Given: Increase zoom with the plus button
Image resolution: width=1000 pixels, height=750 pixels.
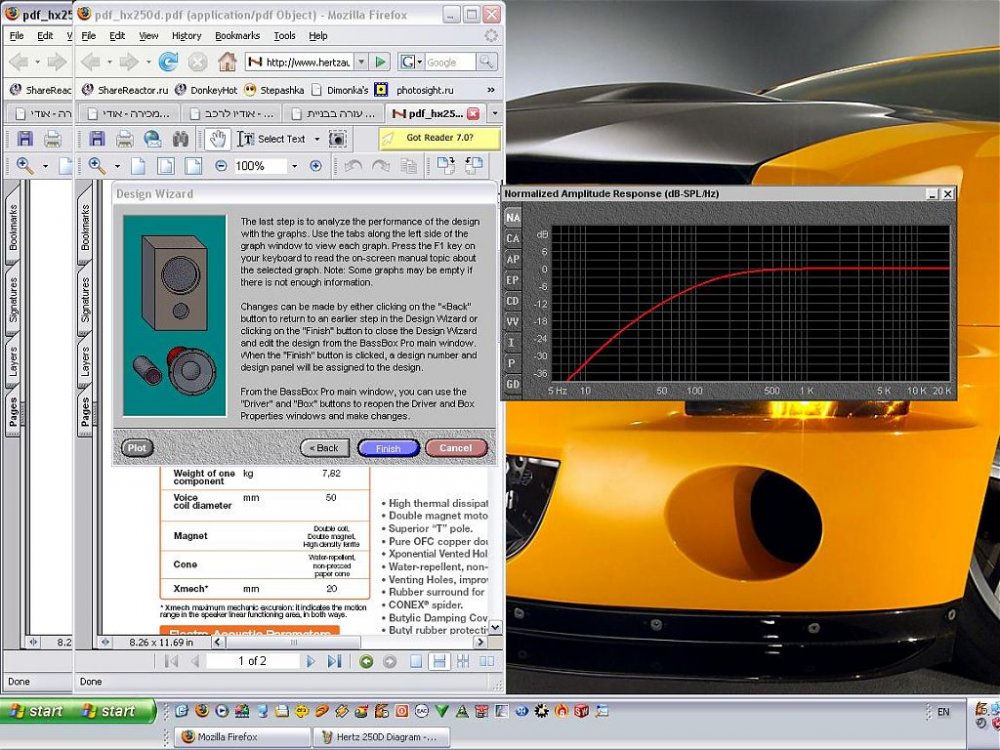Looking at the screenshot, I should point(316,166).
